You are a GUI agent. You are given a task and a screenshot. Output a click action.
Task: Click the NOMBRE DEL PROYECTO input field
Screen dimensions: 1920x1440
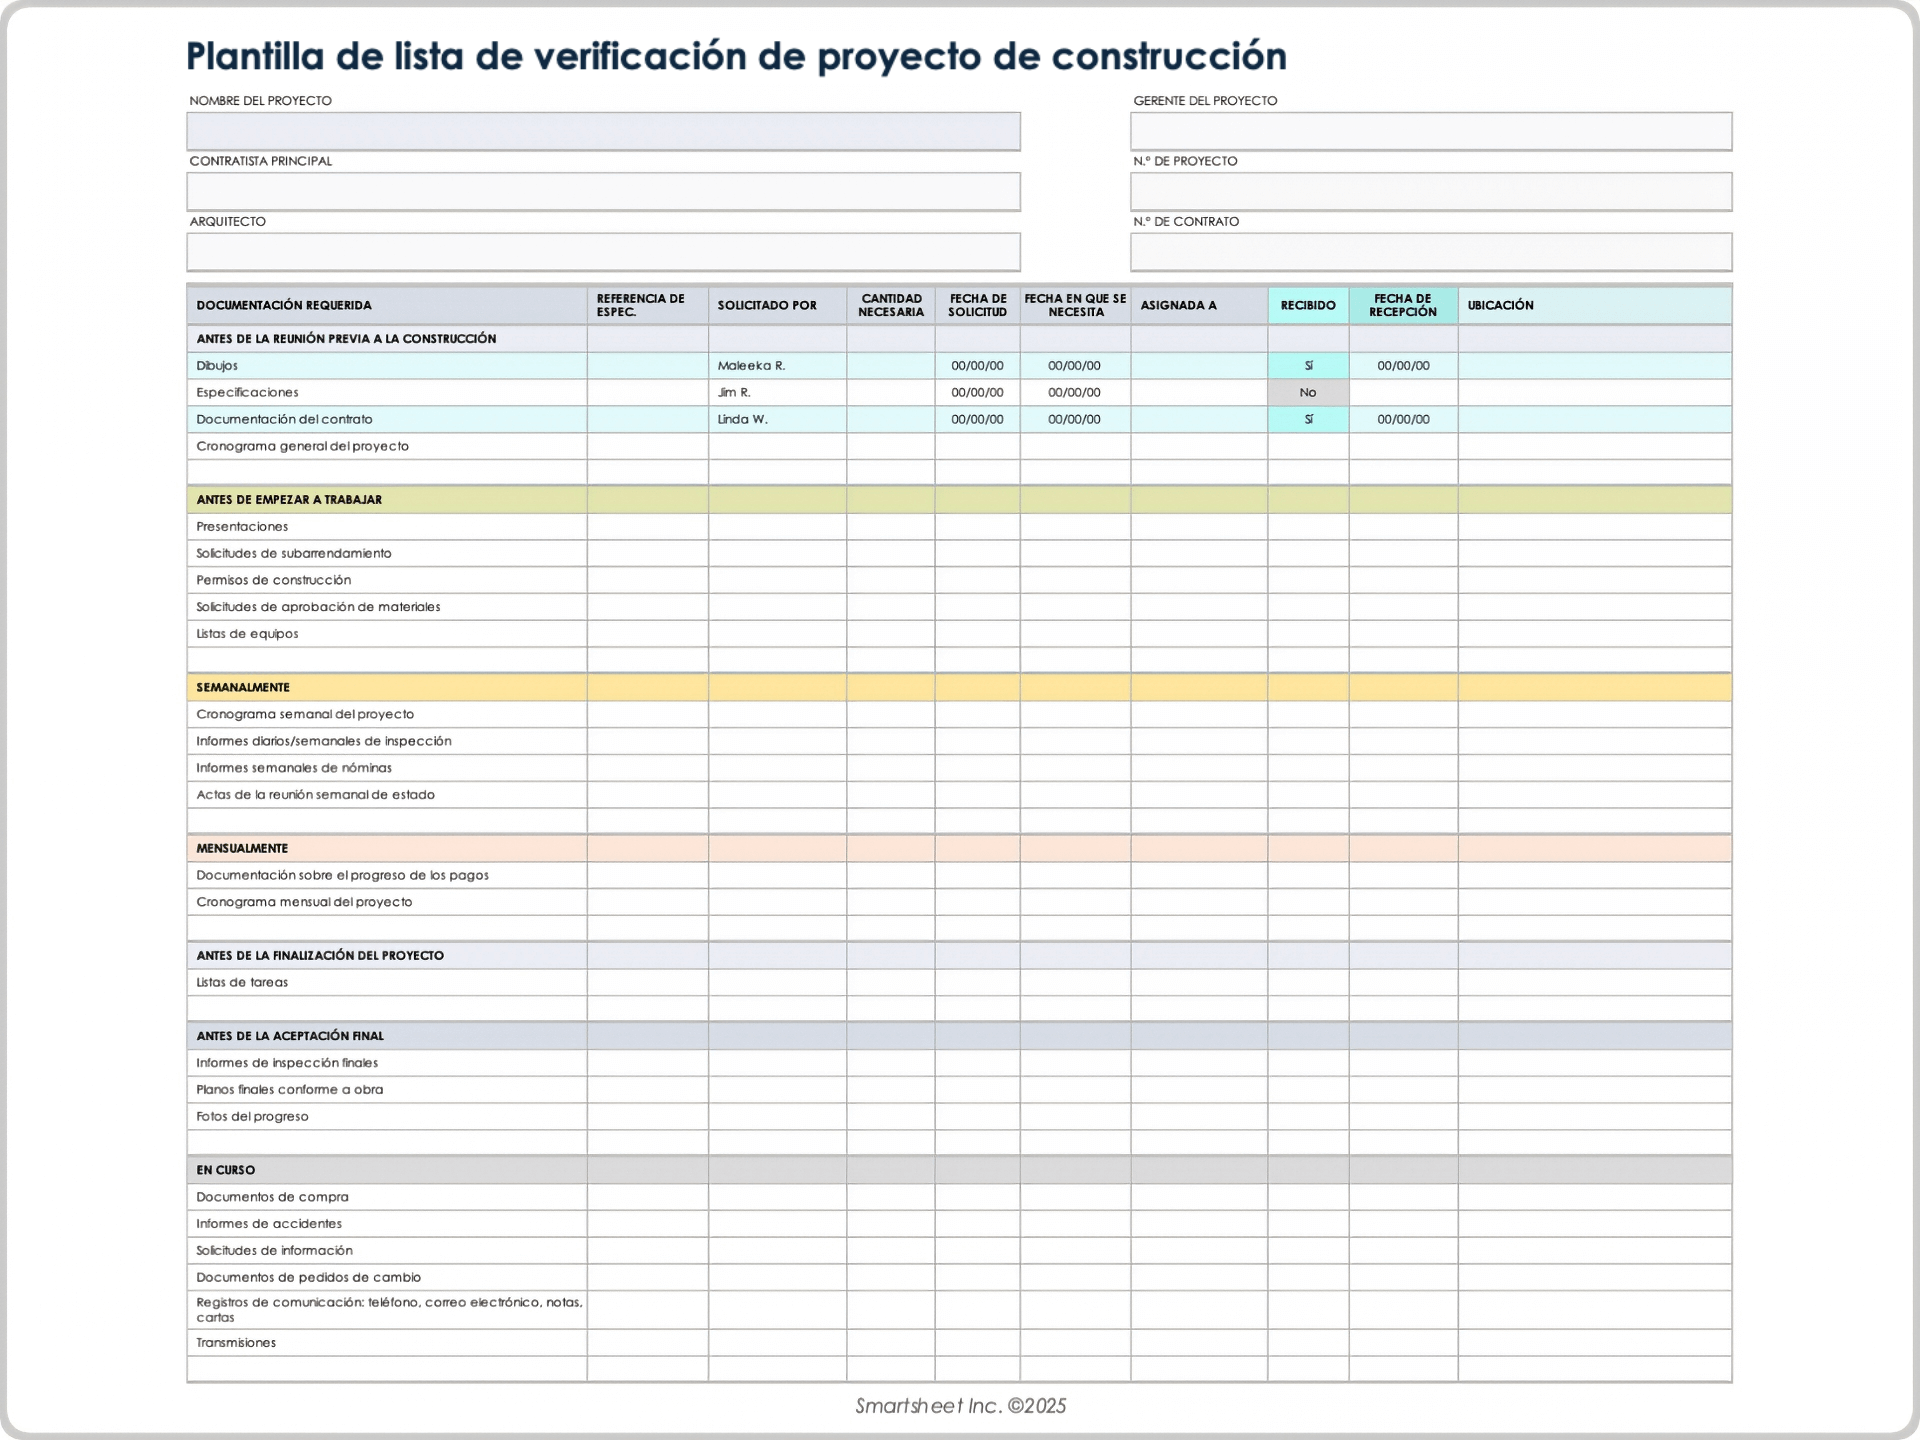click(x=602, y=131)
